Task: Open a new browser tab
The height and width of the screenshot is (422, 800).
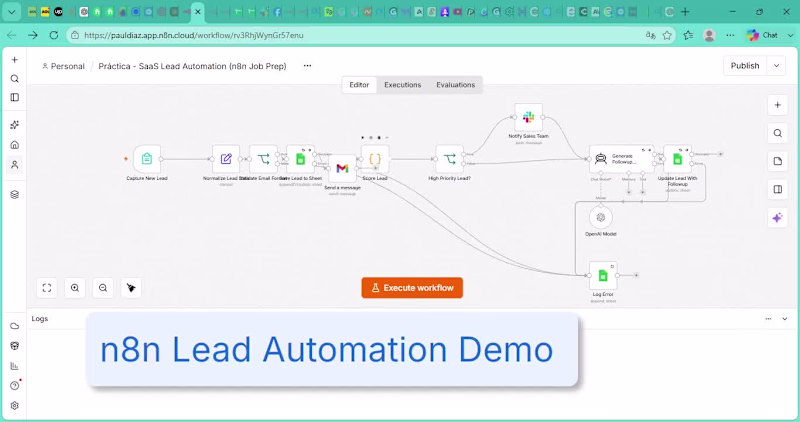Action: tap(685, 12)
